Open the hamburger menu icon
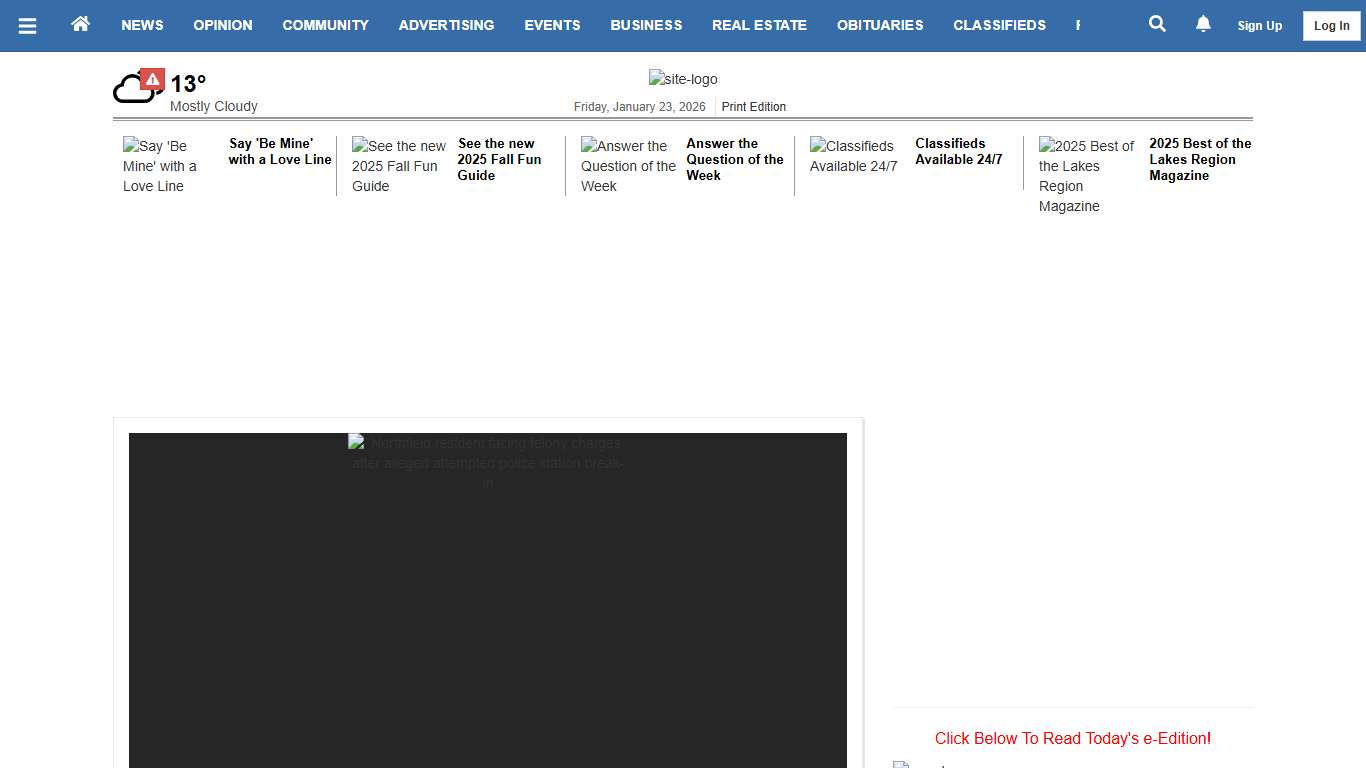Viewport: 1366px width, 768px height. (27, 26)
